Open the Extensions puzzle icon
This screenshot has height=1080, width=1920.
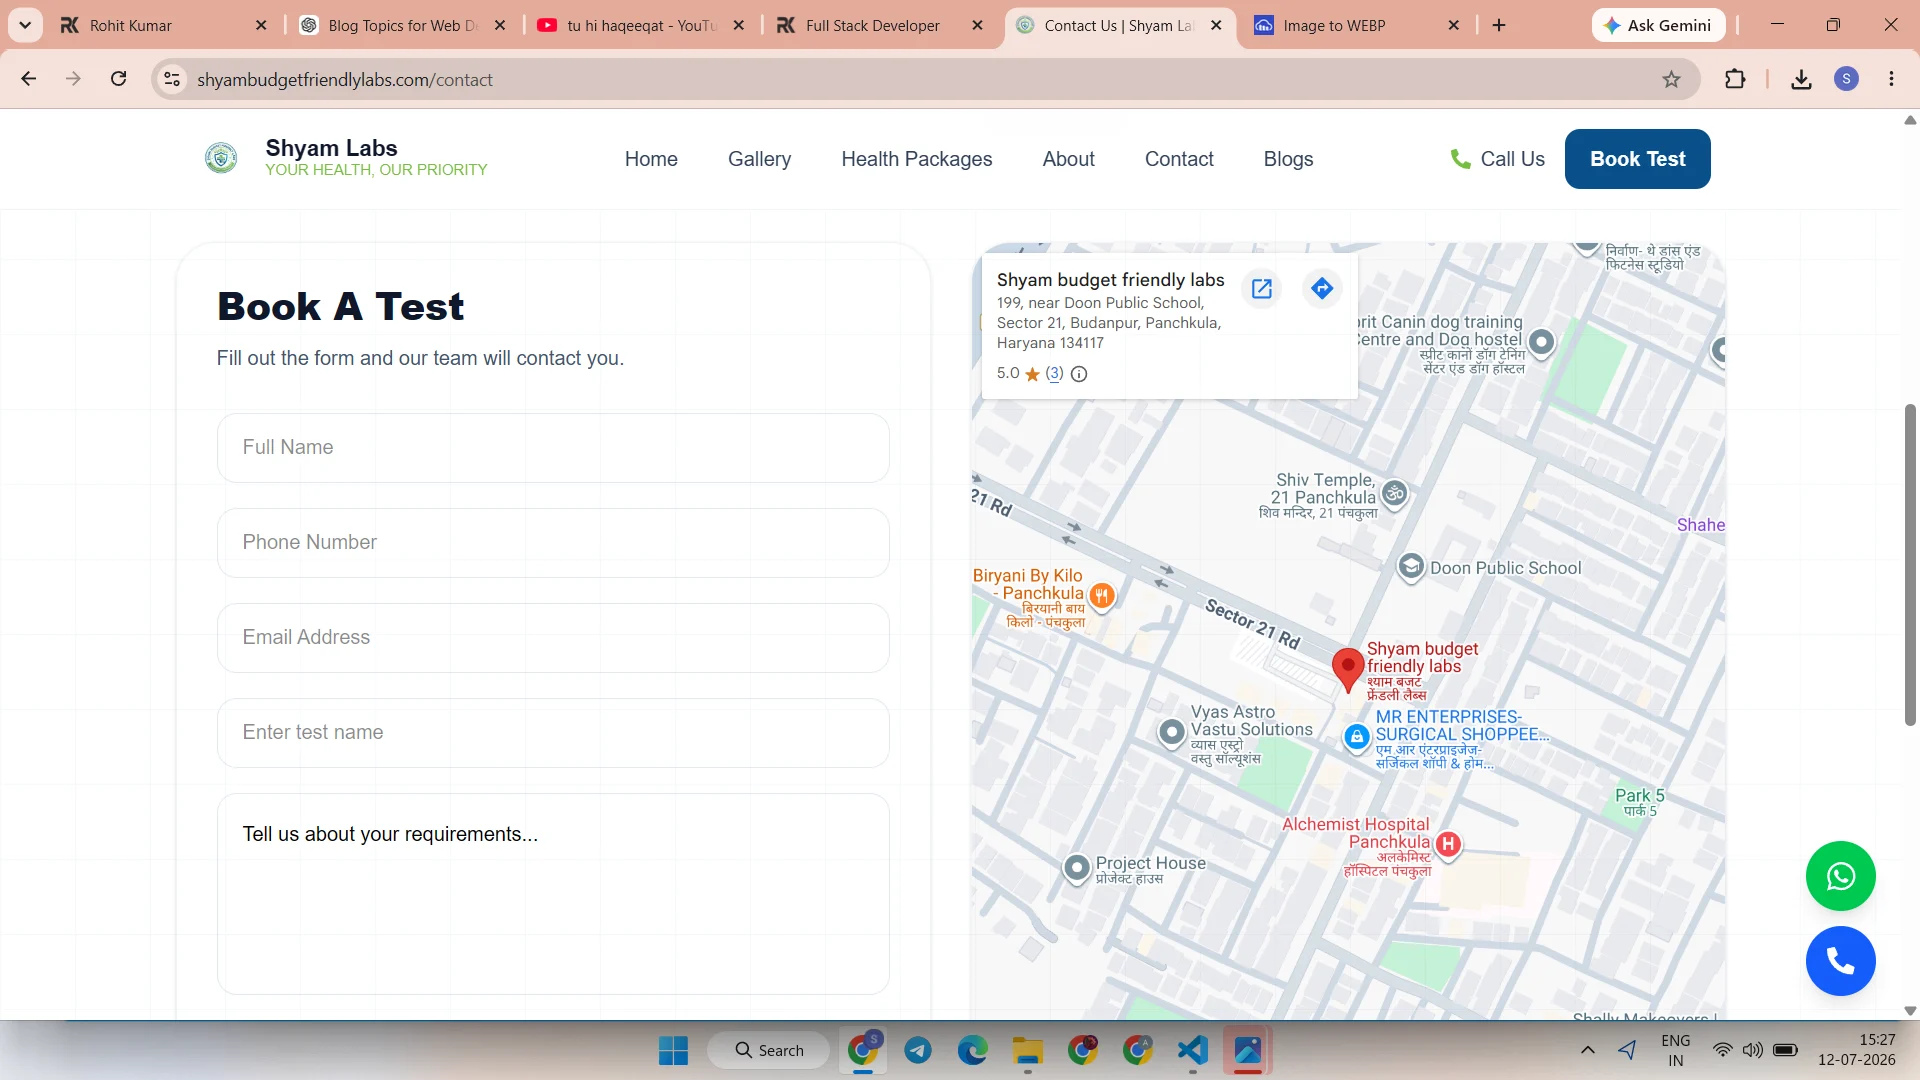[x=1735, y=79]
